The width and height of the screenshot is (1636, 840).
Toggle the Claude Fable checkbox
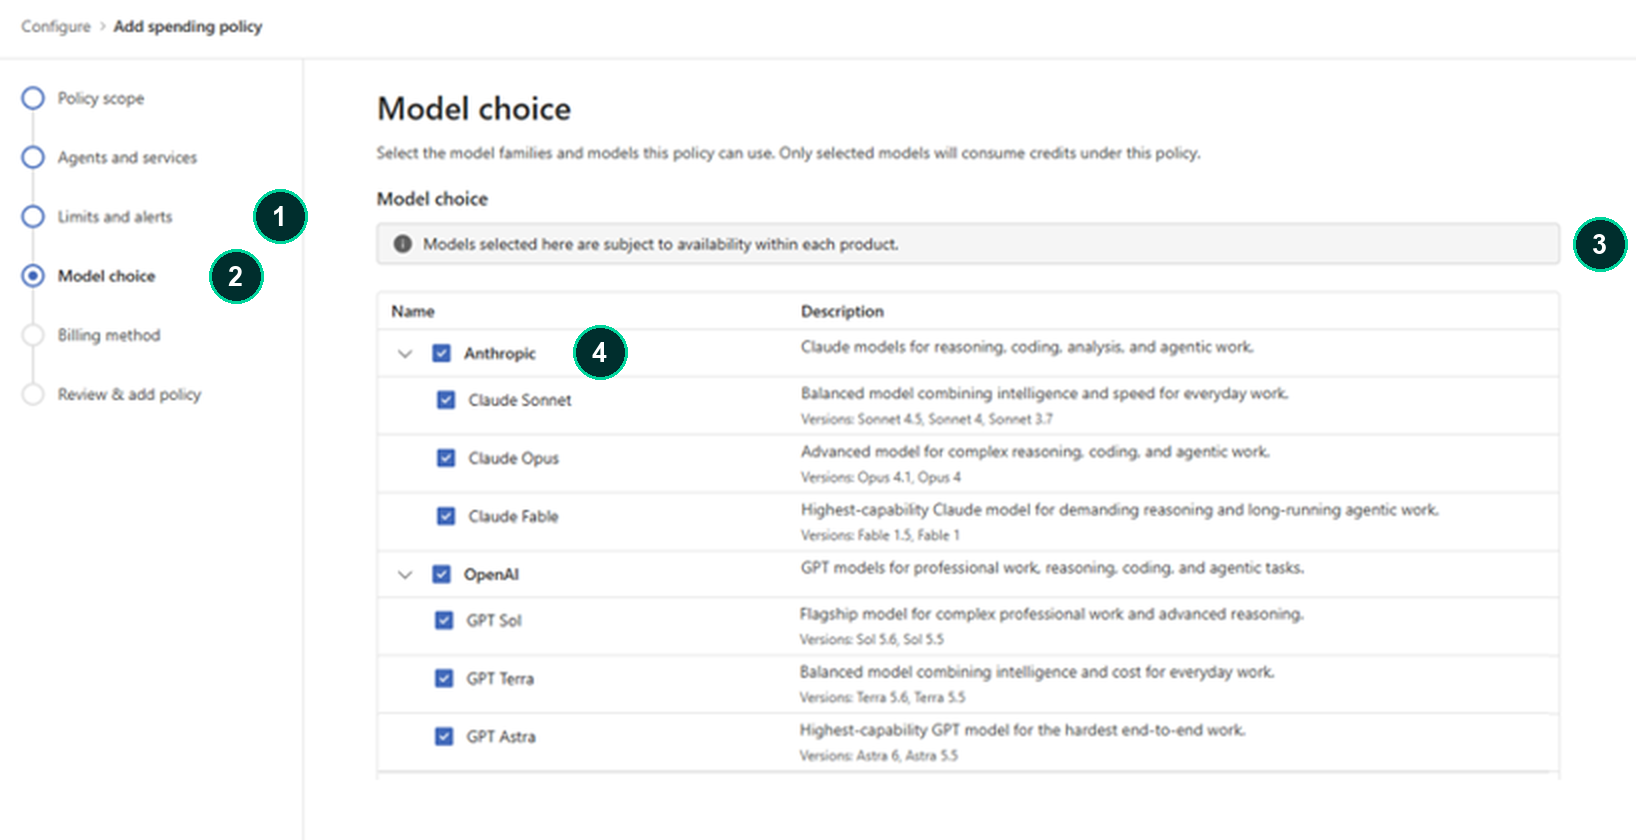point(446,516)
